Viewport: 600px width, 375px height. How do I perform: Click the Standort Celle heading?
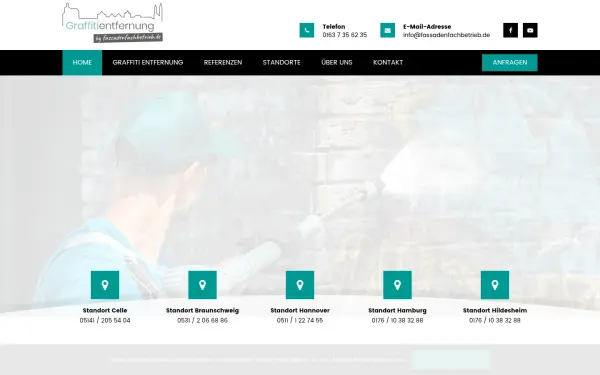click(x=105, y=310)
